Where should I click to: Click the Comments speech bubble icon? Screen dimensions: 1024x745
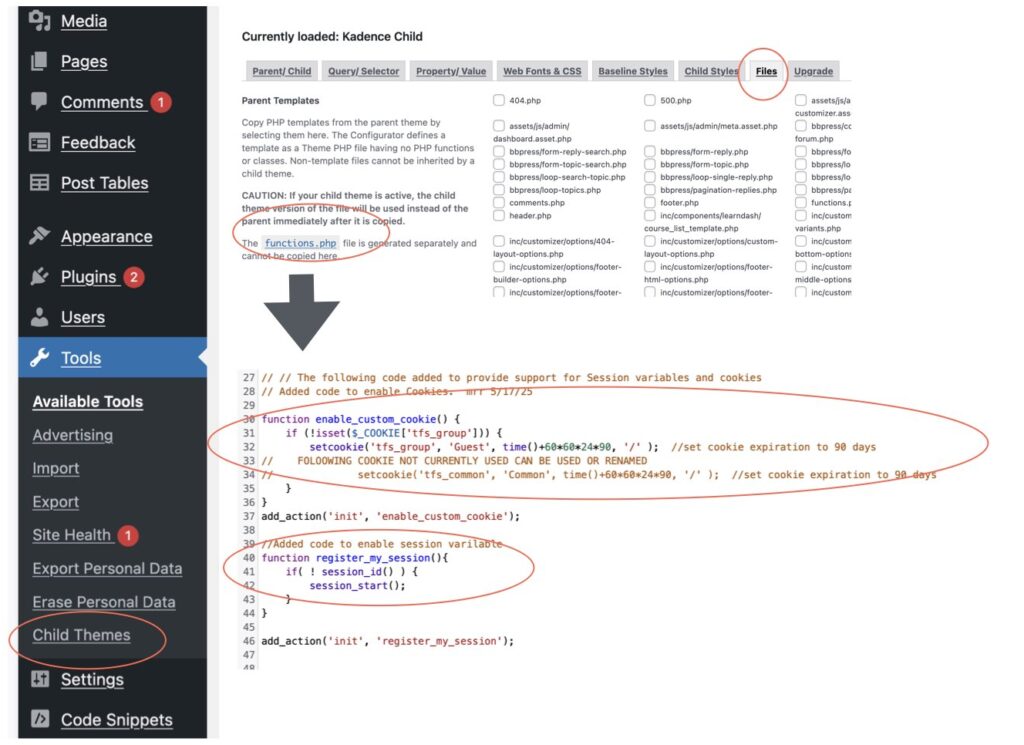pyautogui.click(x=39, y=102)
